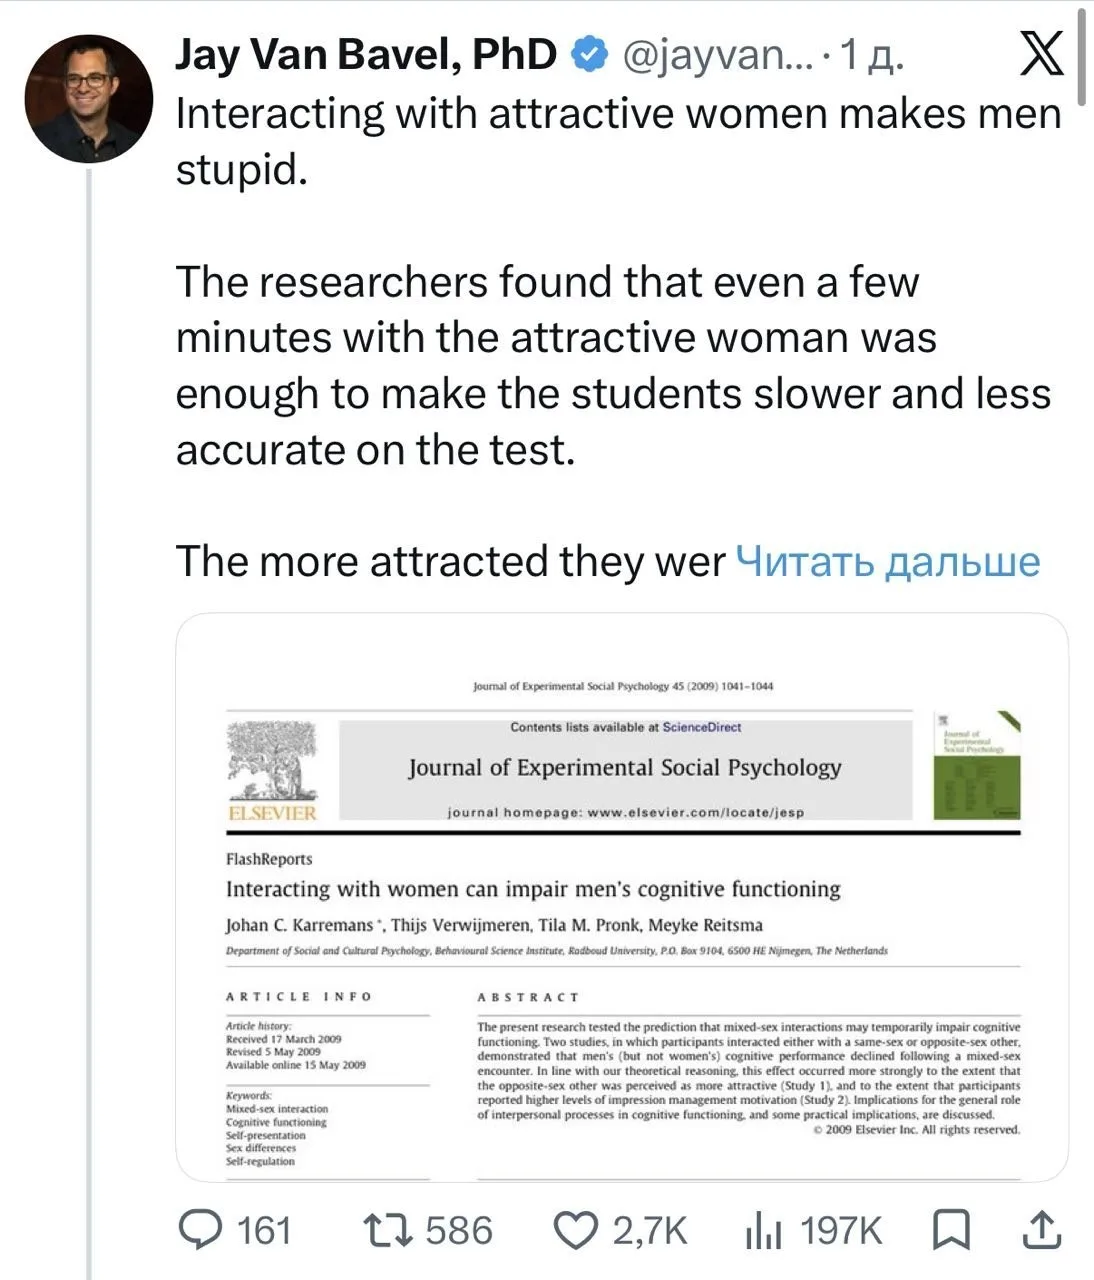Bookmark this tweet
The height and width of the screenshot is (1280, 1094).
pyautogui.click(x=951, y=1230)
